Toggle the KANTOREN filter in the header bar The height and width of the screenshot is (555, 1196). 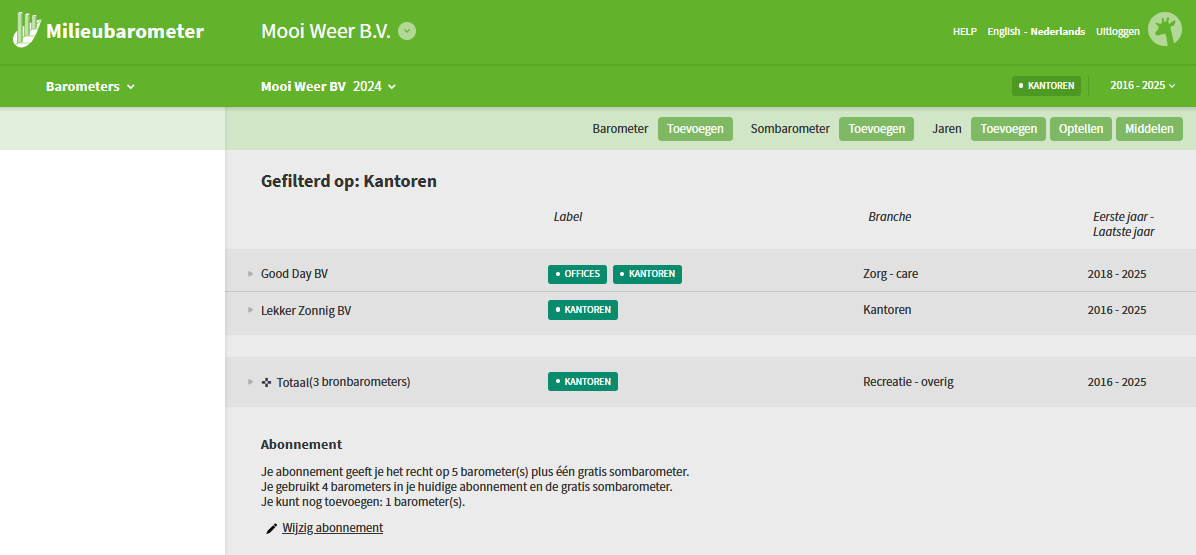(x=1046, y=86)
